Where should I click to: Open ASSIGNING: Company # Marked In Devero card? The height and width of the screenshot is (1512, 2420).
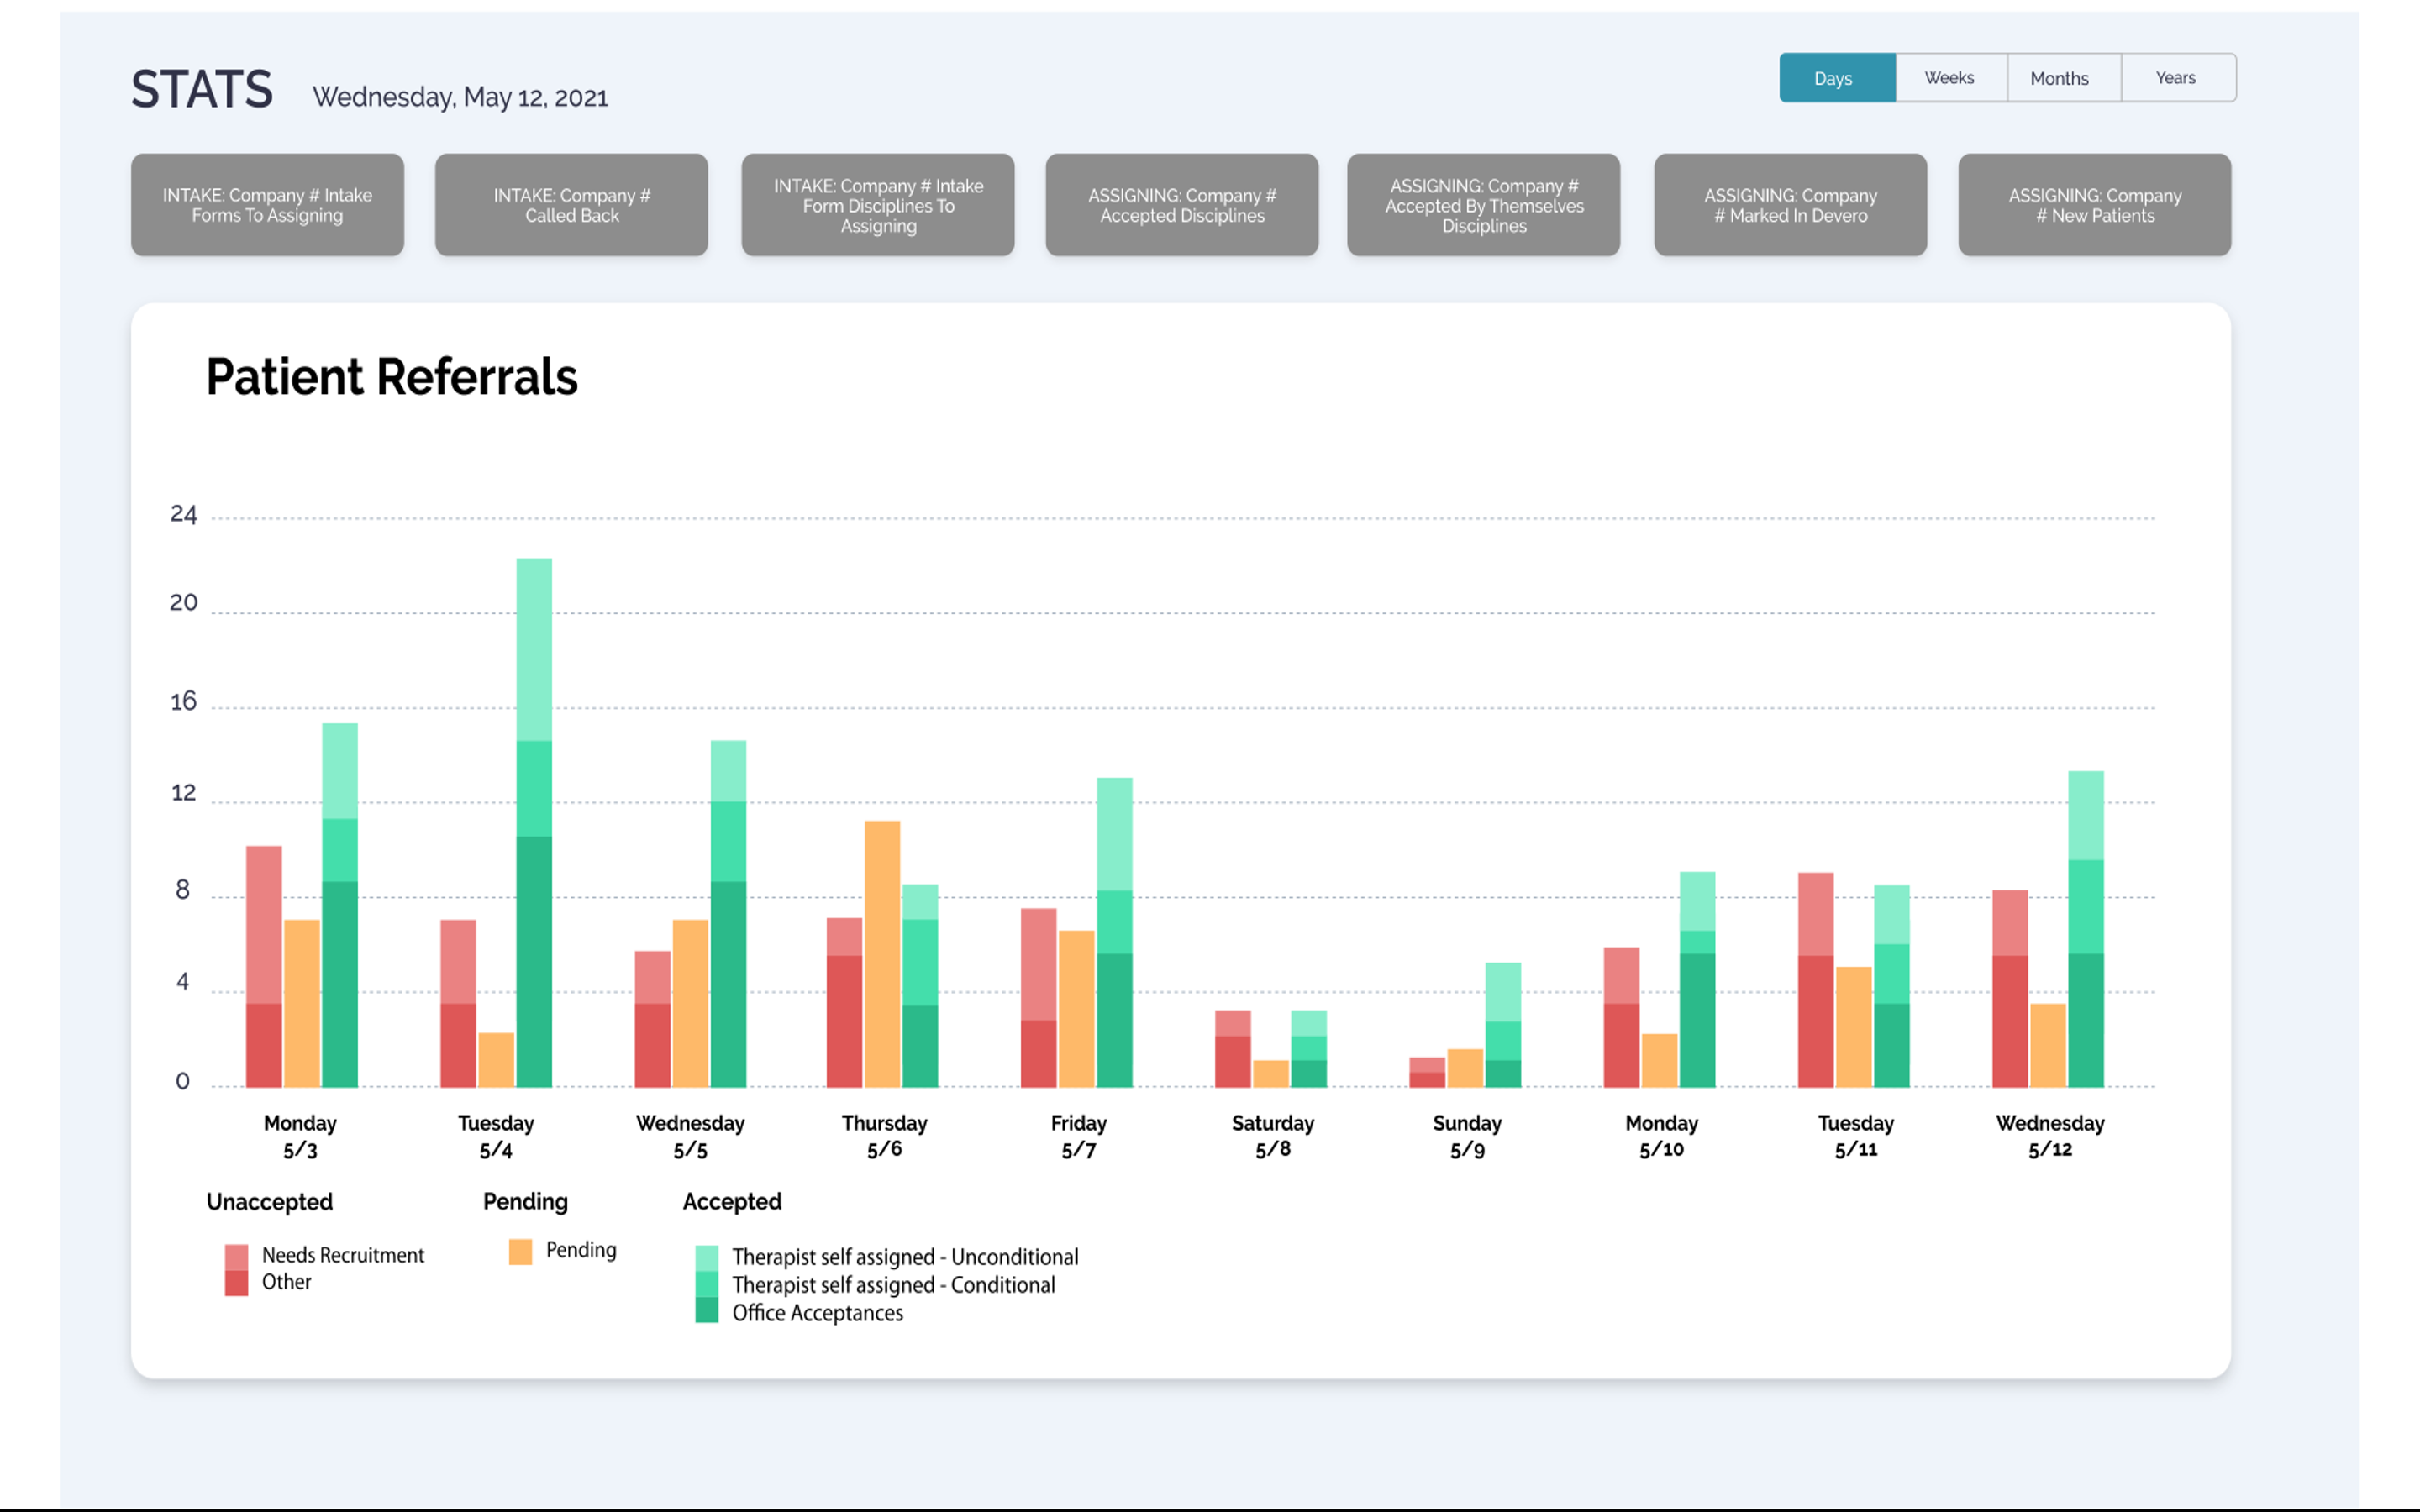pyautogui.click(x=1790, y=205)
